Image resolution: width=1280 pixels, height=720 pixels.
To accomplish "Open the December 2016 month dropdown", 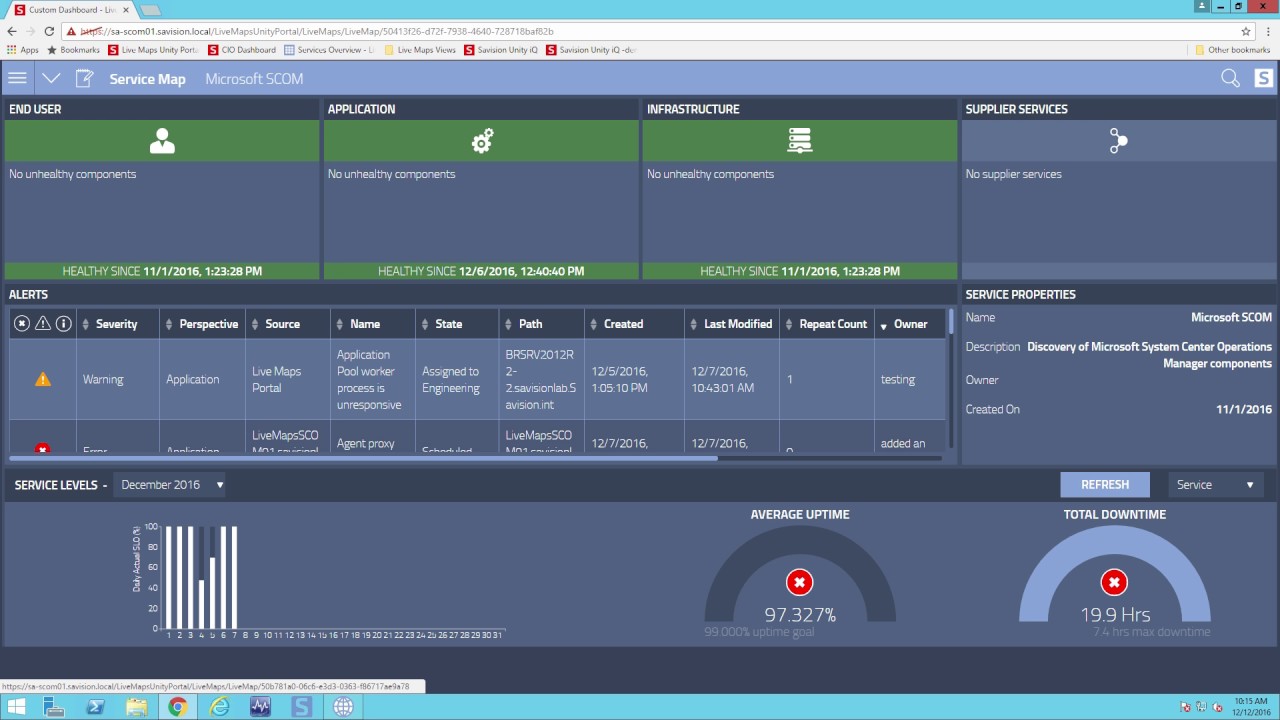I will coord(171,485).
